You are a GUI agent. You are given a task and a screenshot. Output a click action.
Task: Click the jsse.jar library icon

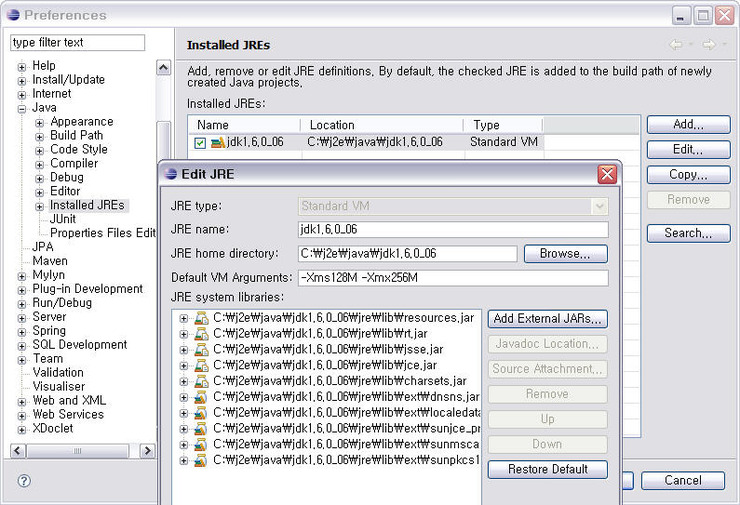pyautogui.click(x=201, y=350)
